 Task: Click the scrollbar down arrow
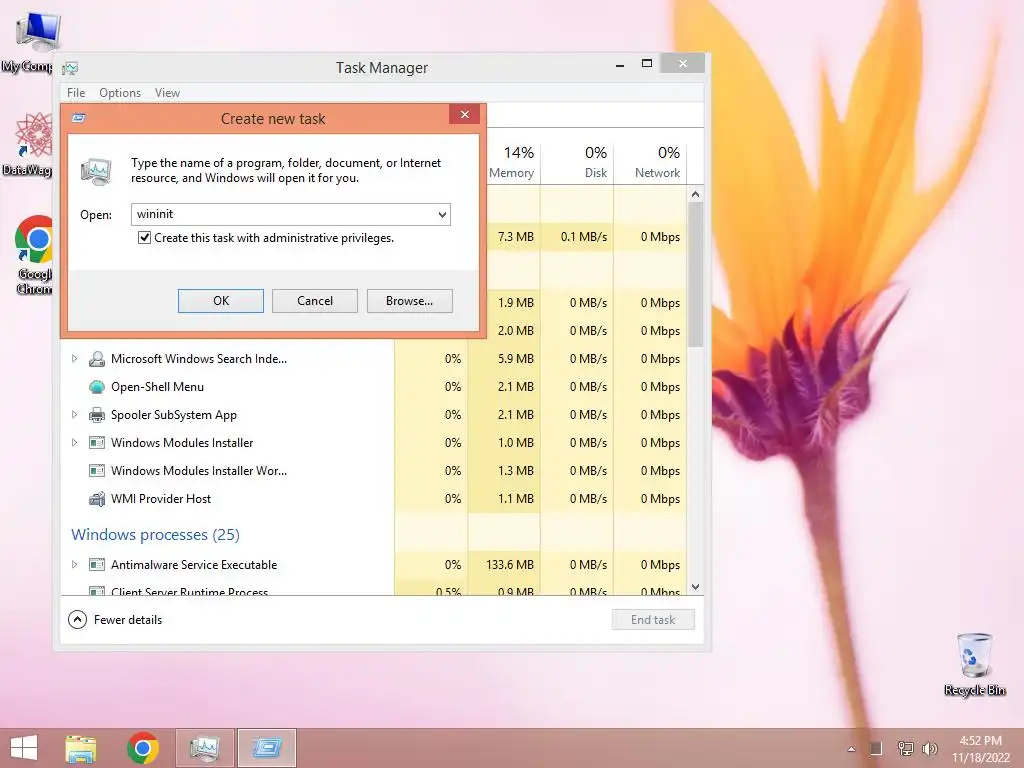point(696,587)
